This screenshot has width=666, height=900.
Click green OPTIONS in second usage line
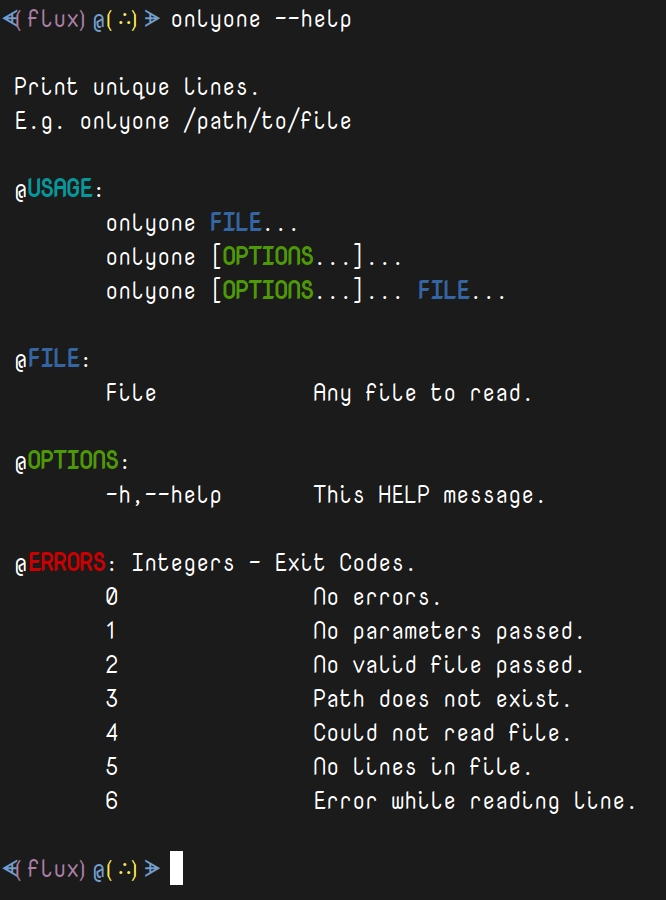pyautogui.click(x=268, y=257)
